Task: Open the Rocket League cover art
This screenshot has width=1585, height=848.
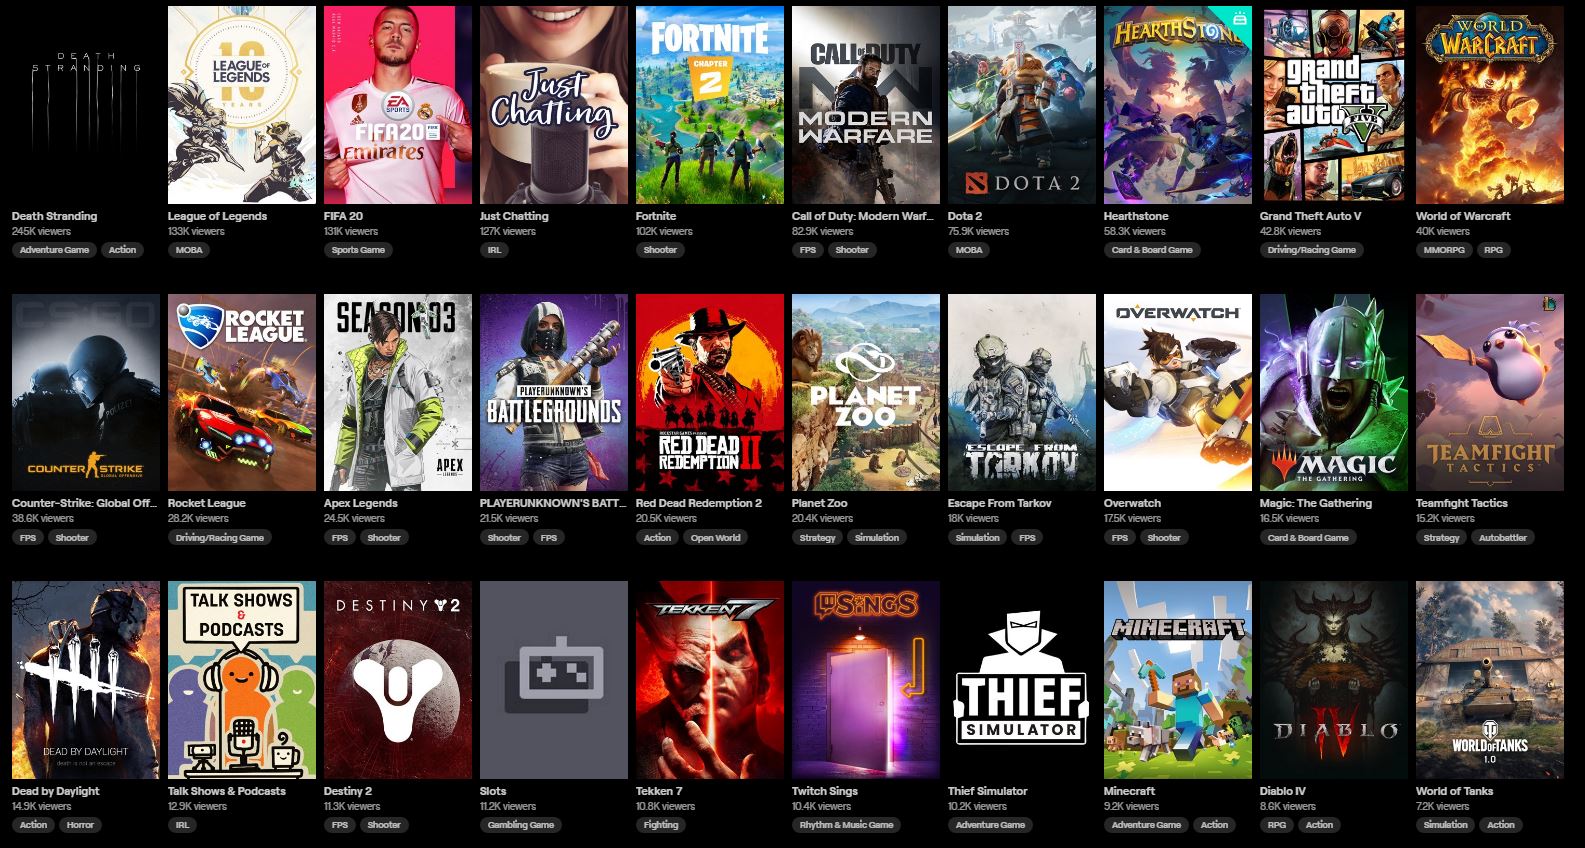Action: pos(242,392)
